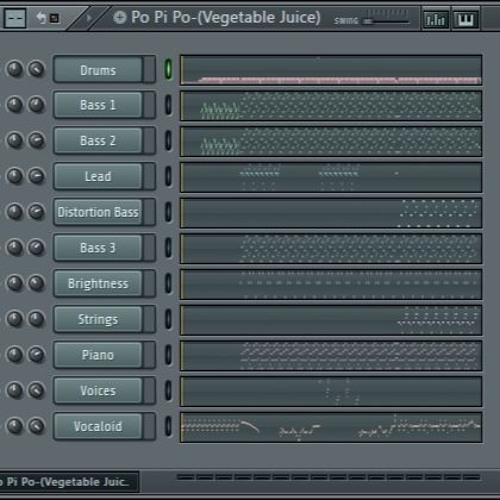Open the graph editor icon
The height and width of the screenshot is (500, 500).
click(436, 19)
